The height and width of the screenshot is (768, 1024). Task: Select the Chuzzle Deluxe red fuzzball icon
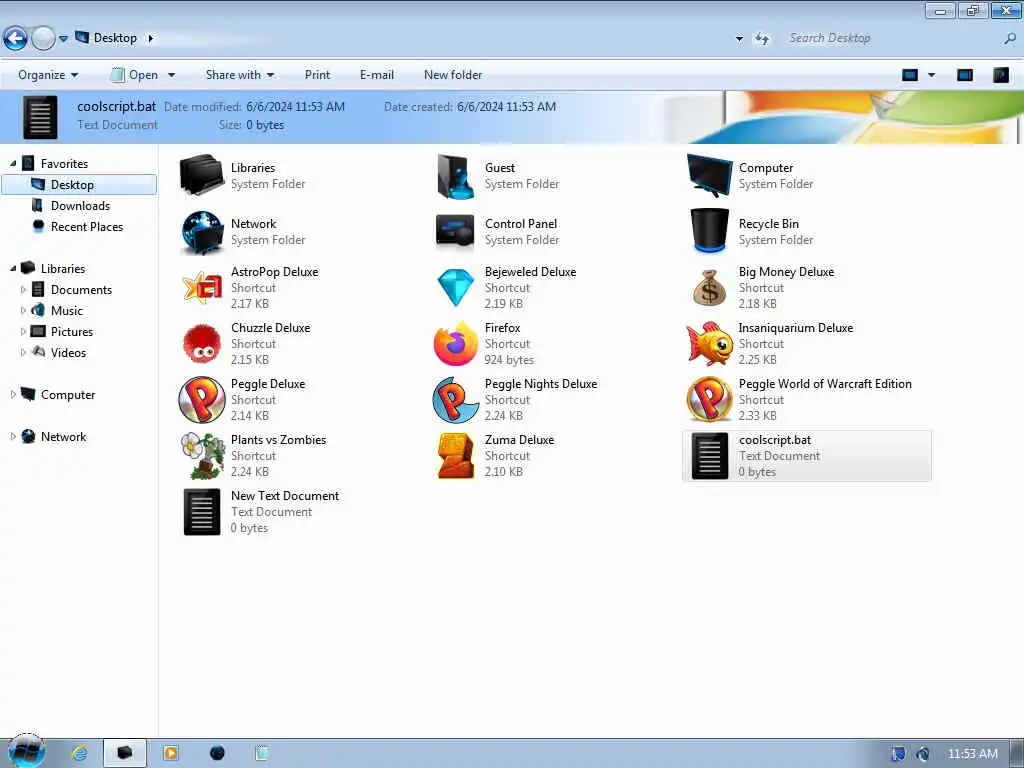pos(202,344)
